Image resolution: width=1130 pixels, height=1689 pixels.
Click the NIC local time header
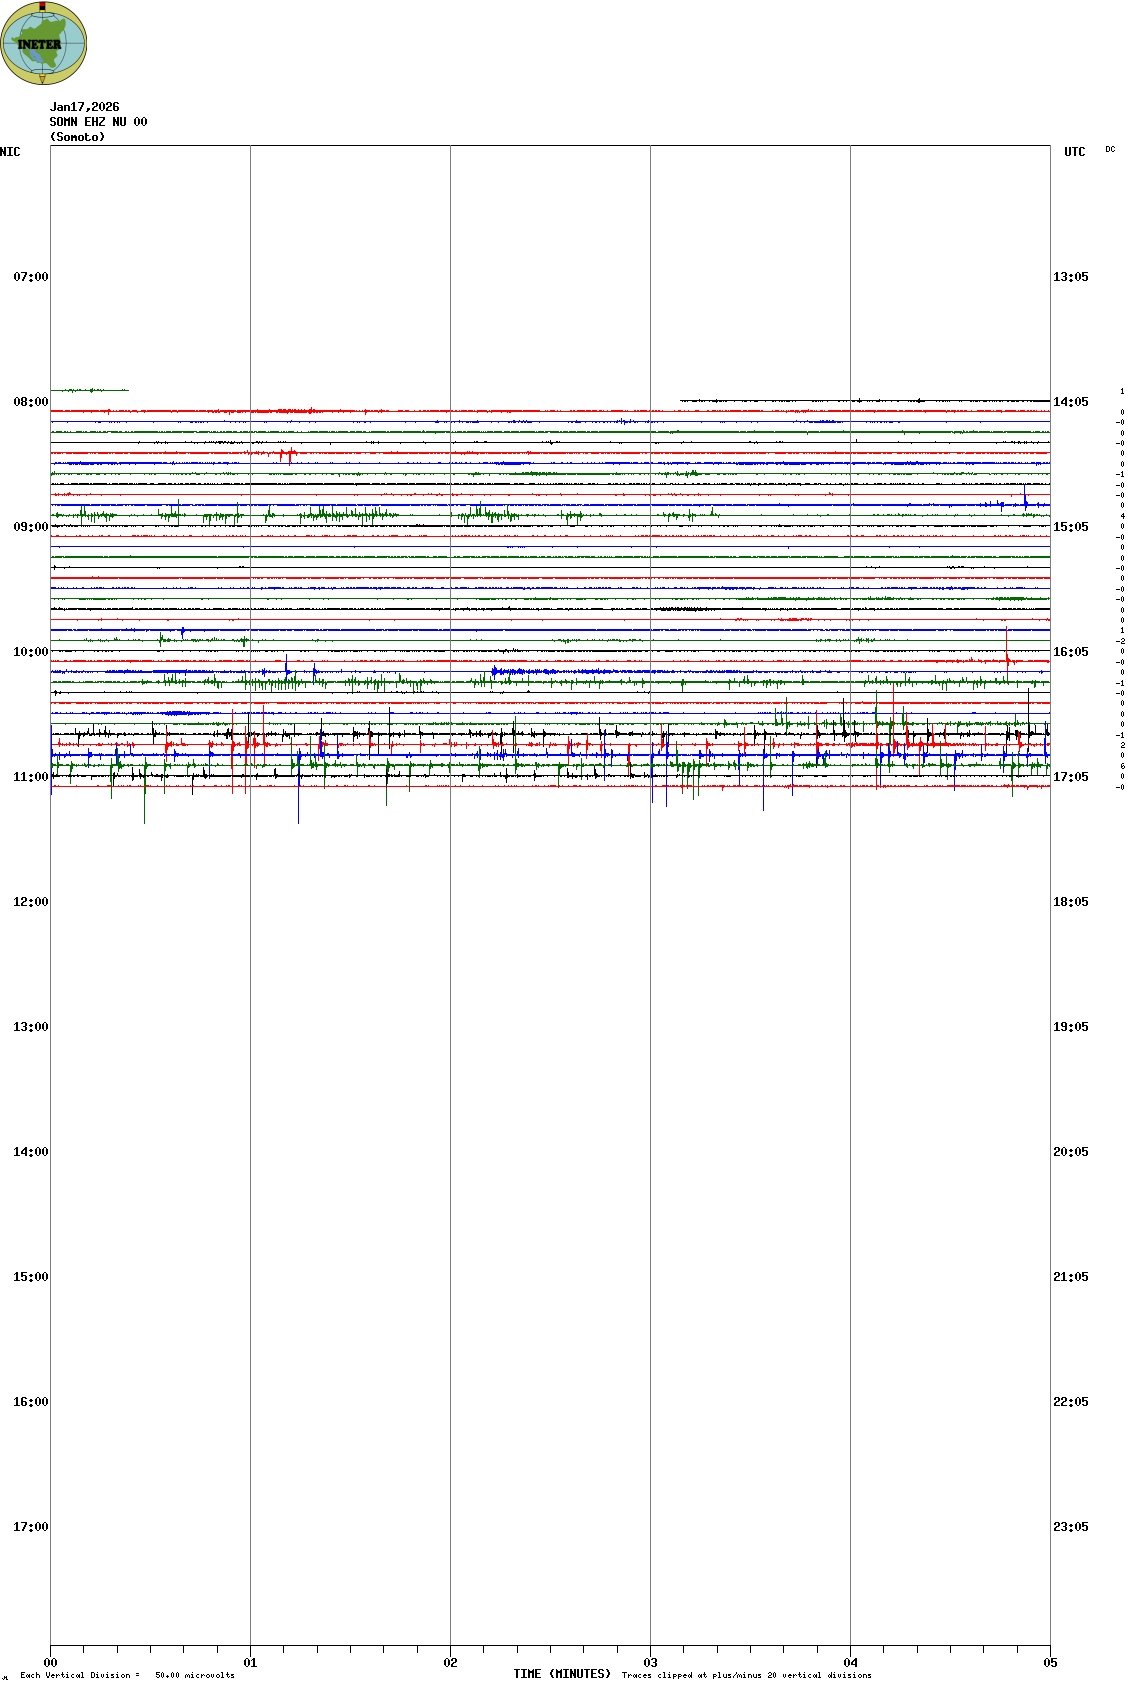tap(10, 152)
